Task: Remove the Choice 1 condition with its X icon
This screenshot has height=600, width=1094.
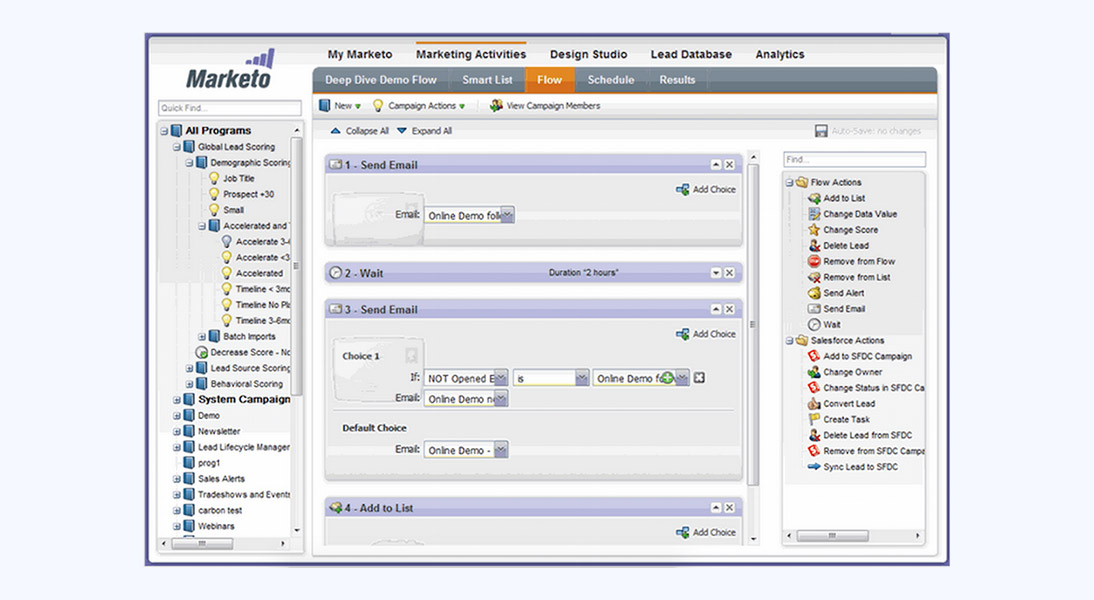Action: pyautogui.click(x=699, y=377)
